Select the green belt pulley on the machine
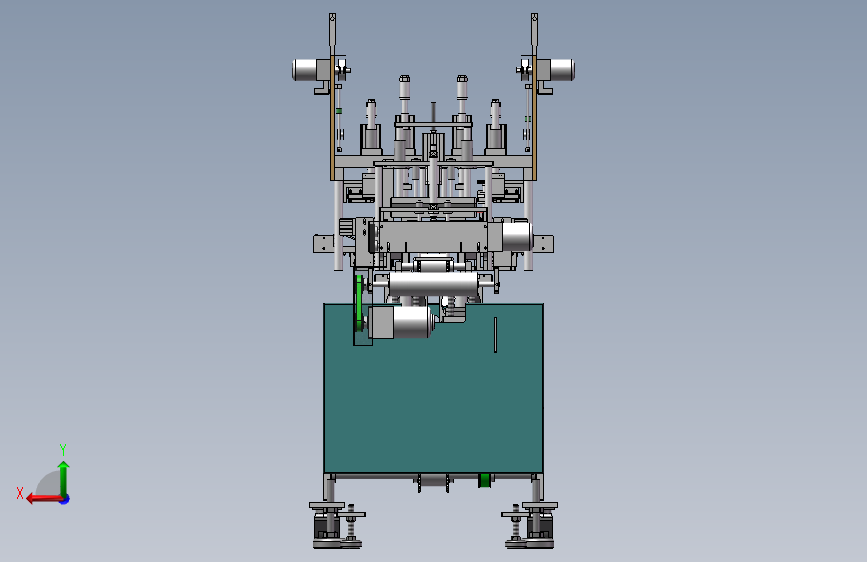The image size is (867, 562). point(359,303)
